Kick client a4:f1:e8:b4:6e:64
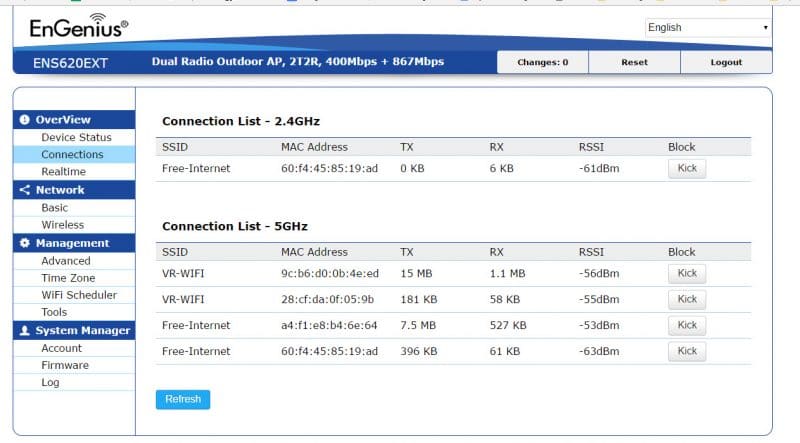The height and width of the screenshot is (443, 800). coord(686,325)
